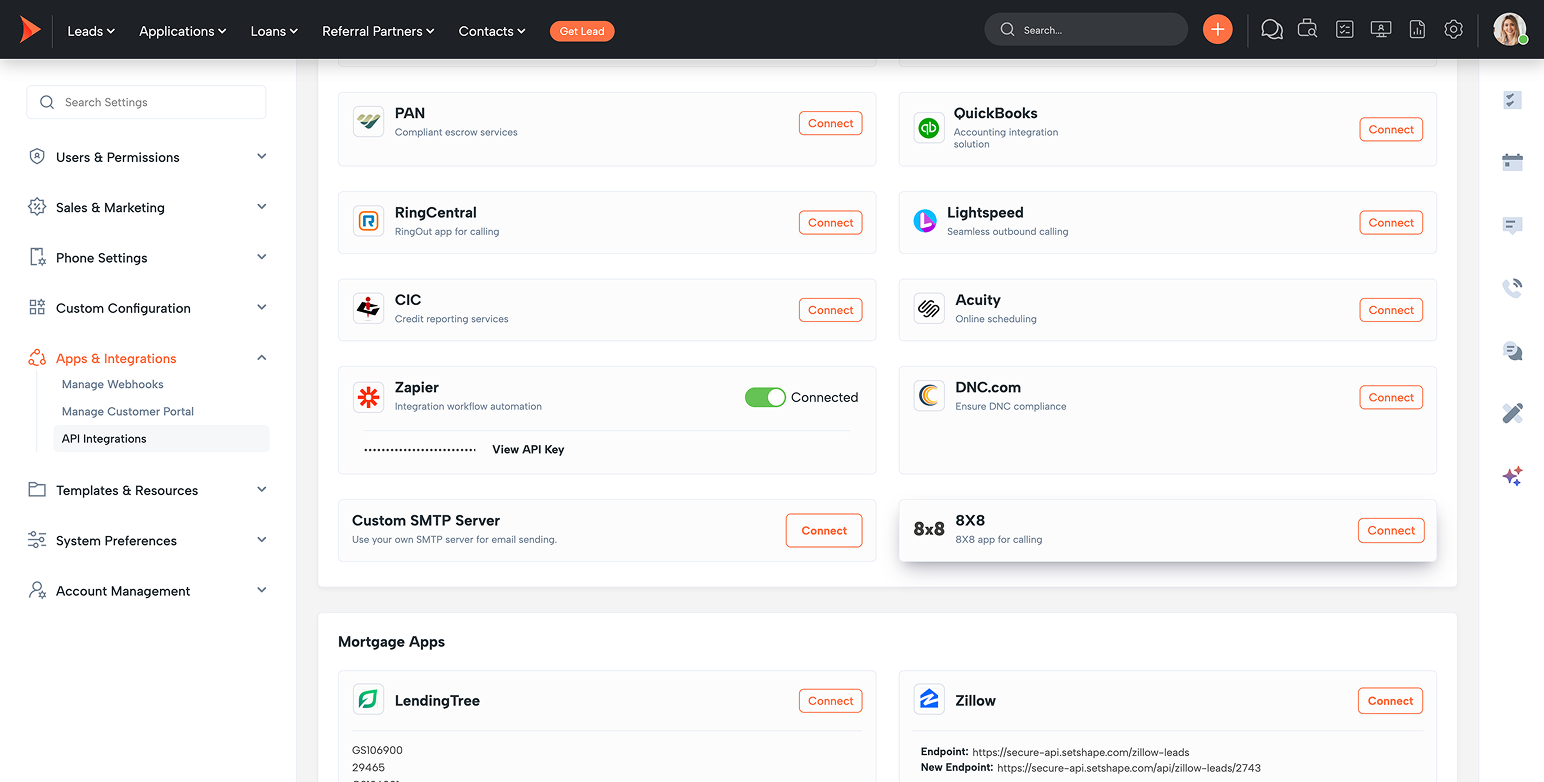This screenshot has width=1544, height=782.
Task: Expand Templates & Resources section
Action: pyautogui.click(x=148, y=490)
